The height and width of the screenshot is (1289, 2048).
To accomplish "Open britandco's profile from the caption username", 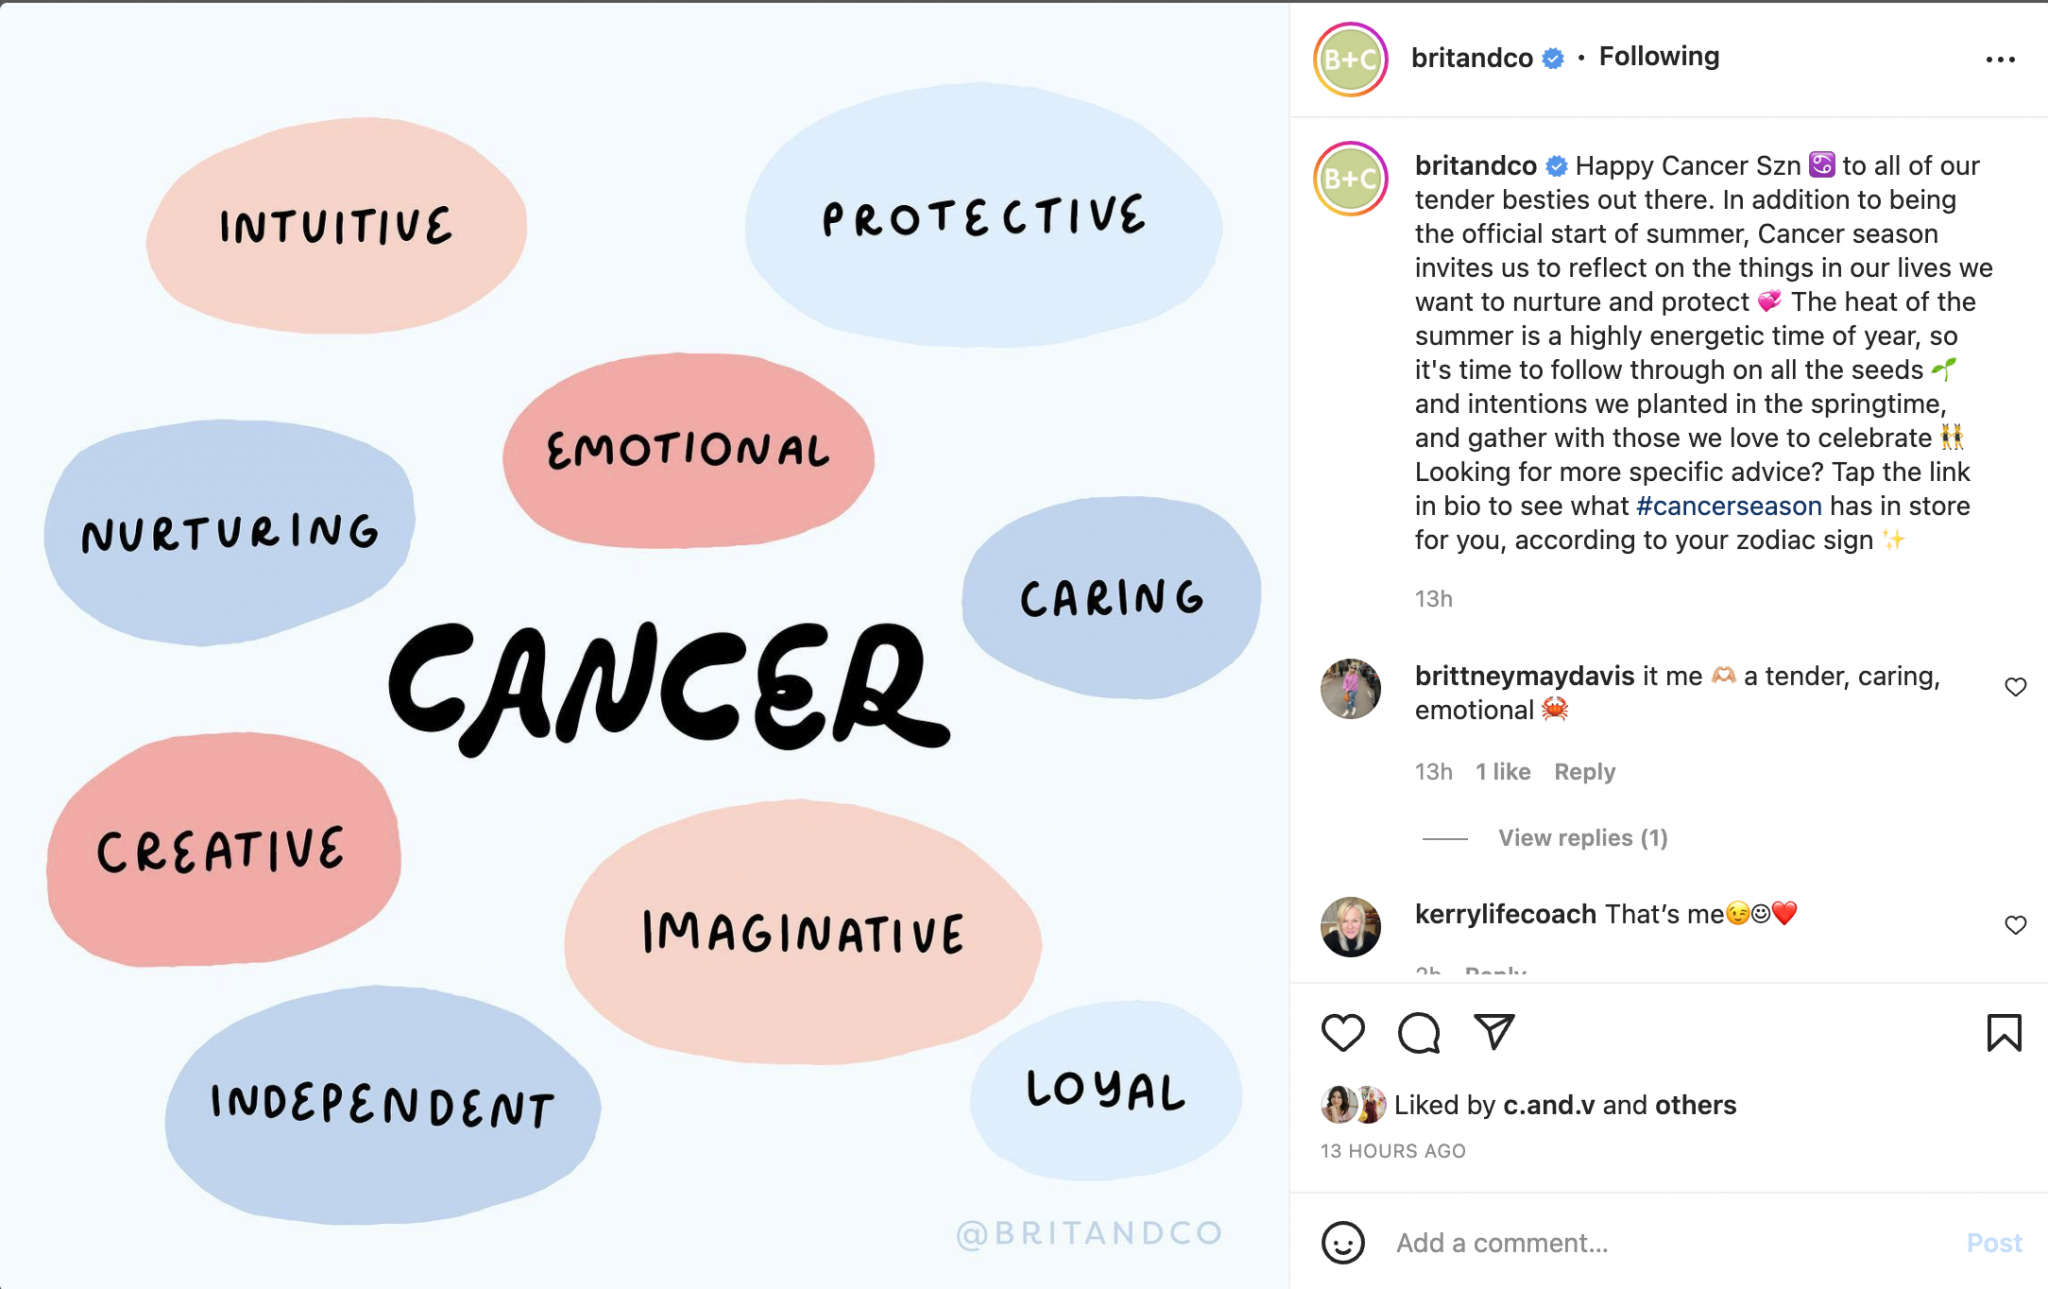I will pyautogui.click(x=1476, y=165).
